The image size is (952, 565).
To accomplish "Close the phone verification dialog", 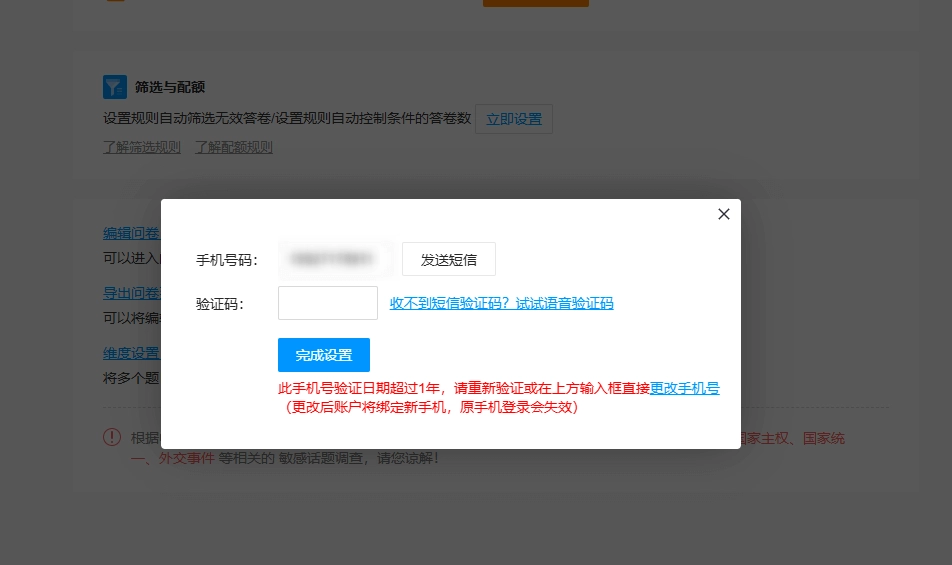I will pyautogui.click(x=723, y=214).
